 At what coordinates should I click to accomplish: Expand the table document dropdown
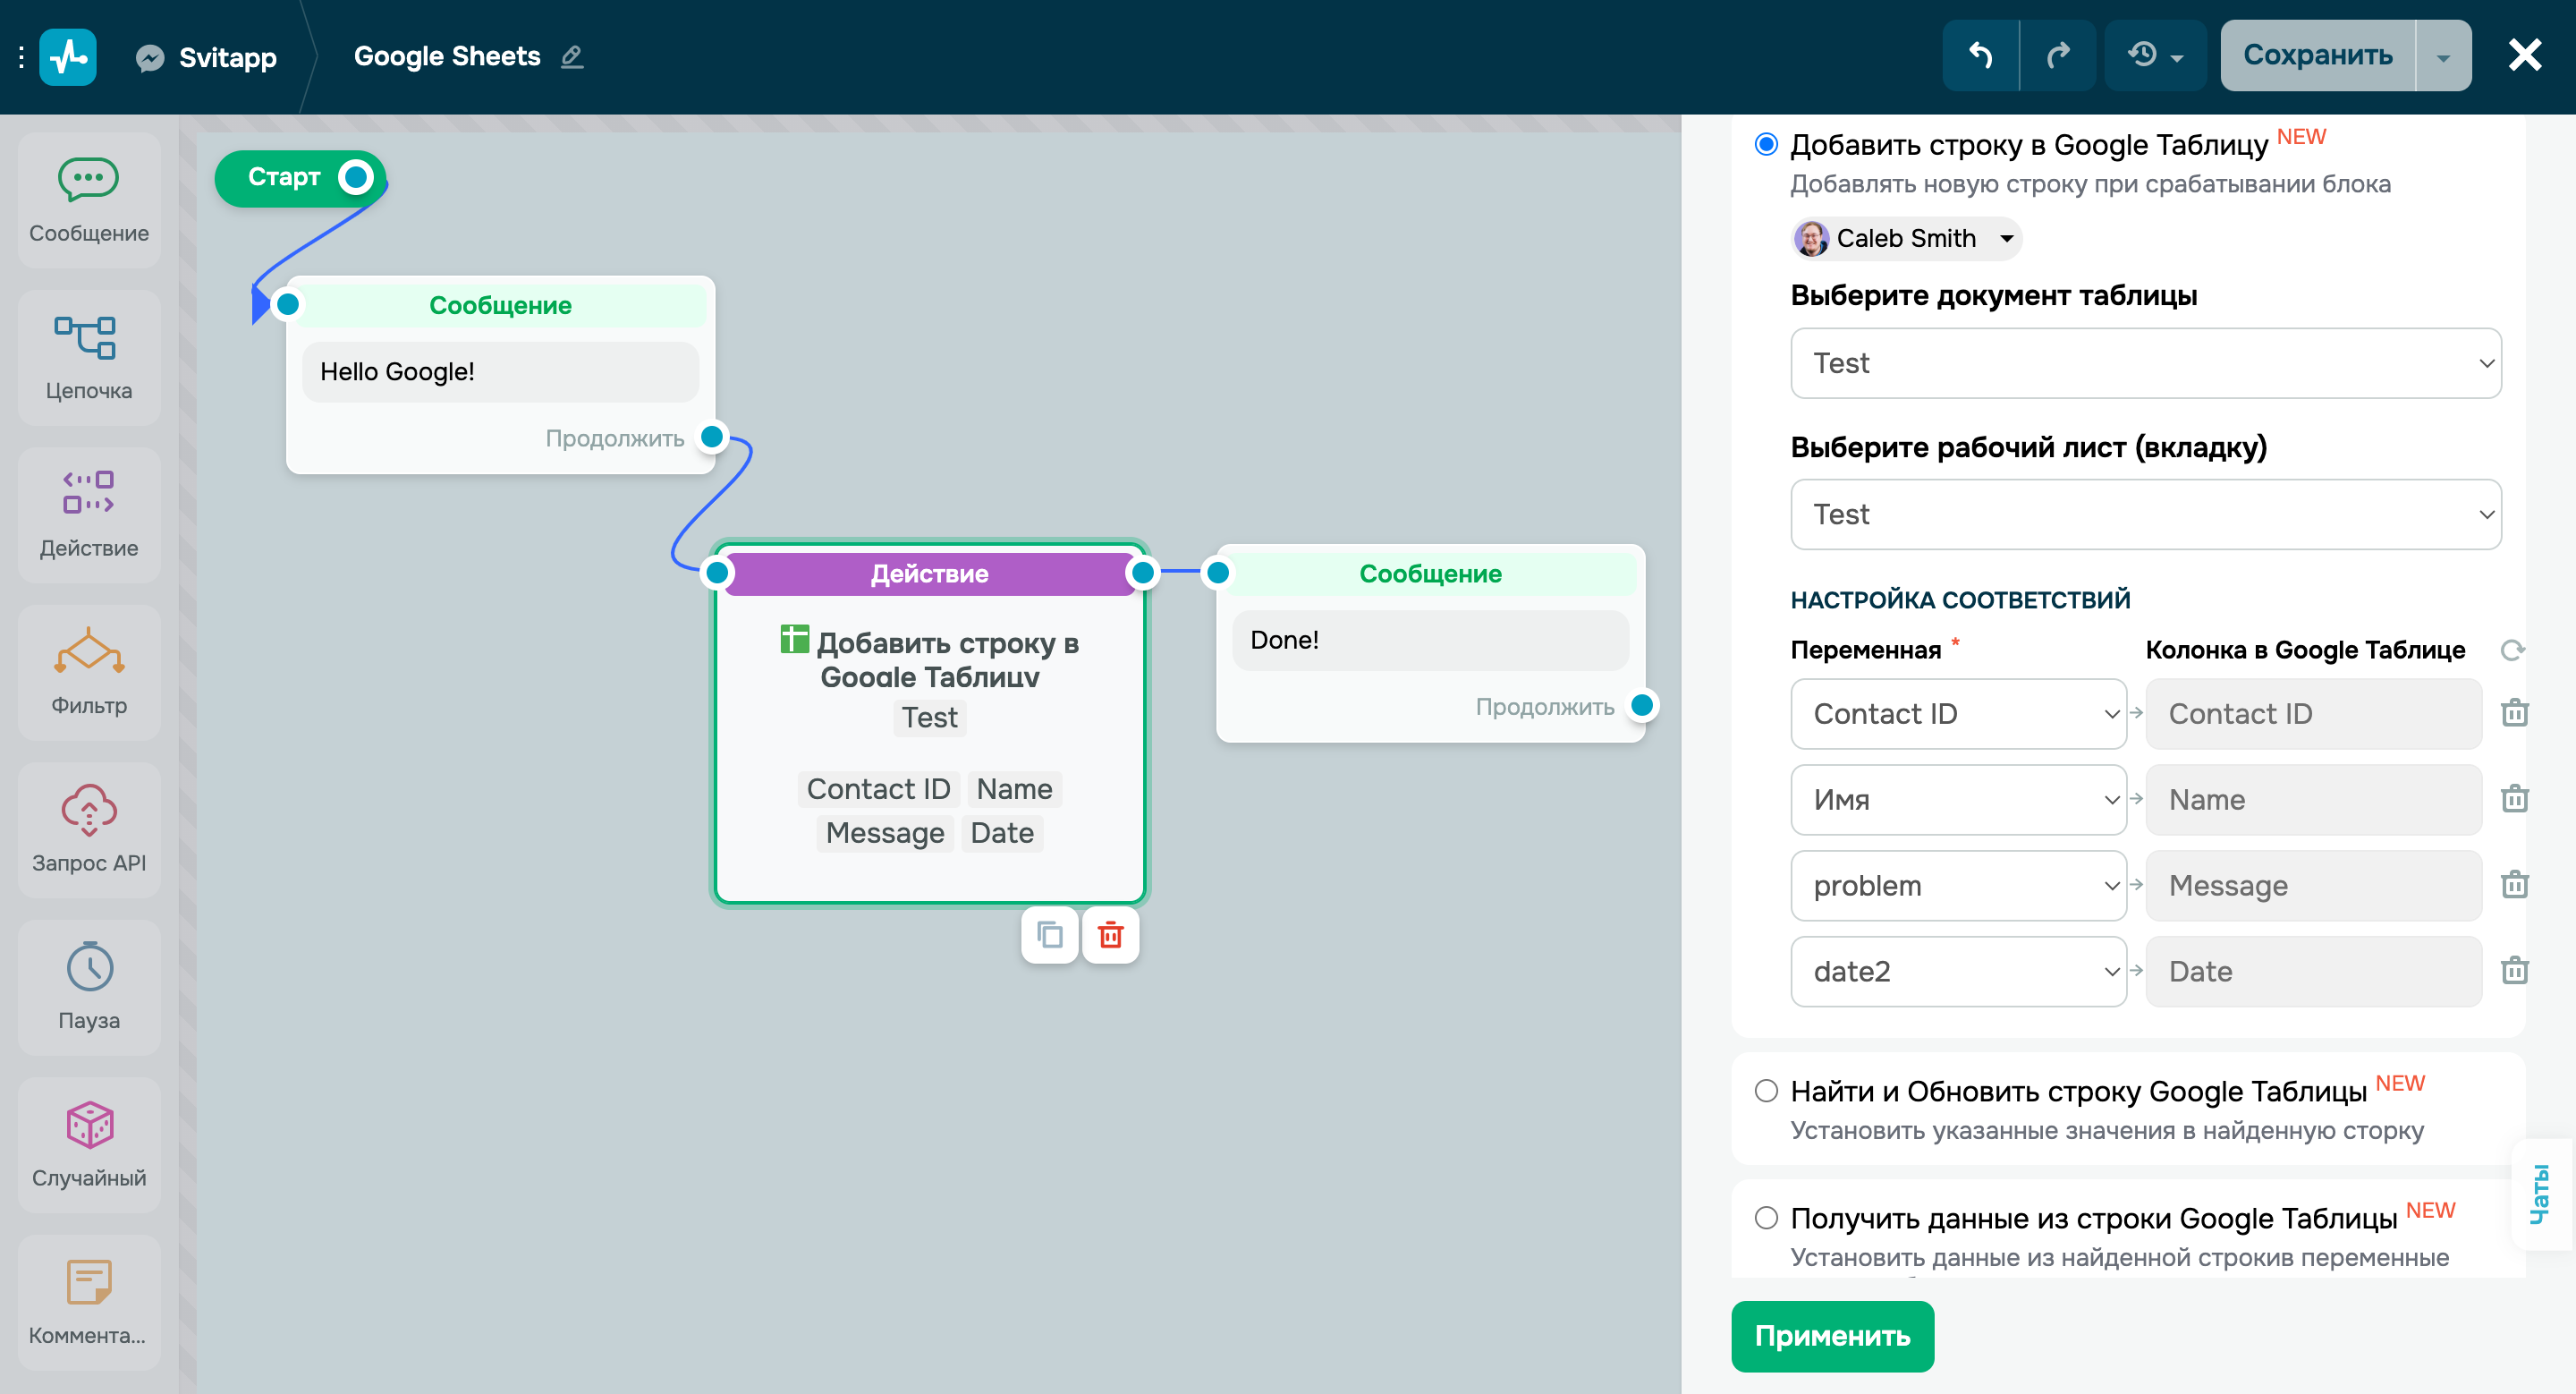click(x=2145, y=363)
